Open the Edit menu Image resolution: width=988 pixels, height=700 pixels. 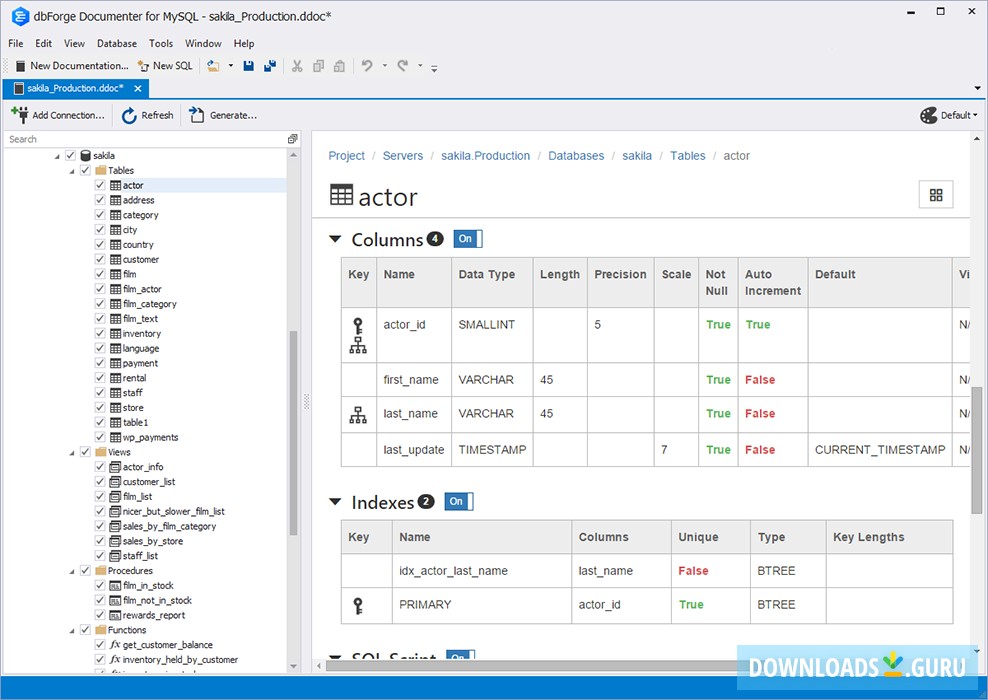tap(43, 43)
